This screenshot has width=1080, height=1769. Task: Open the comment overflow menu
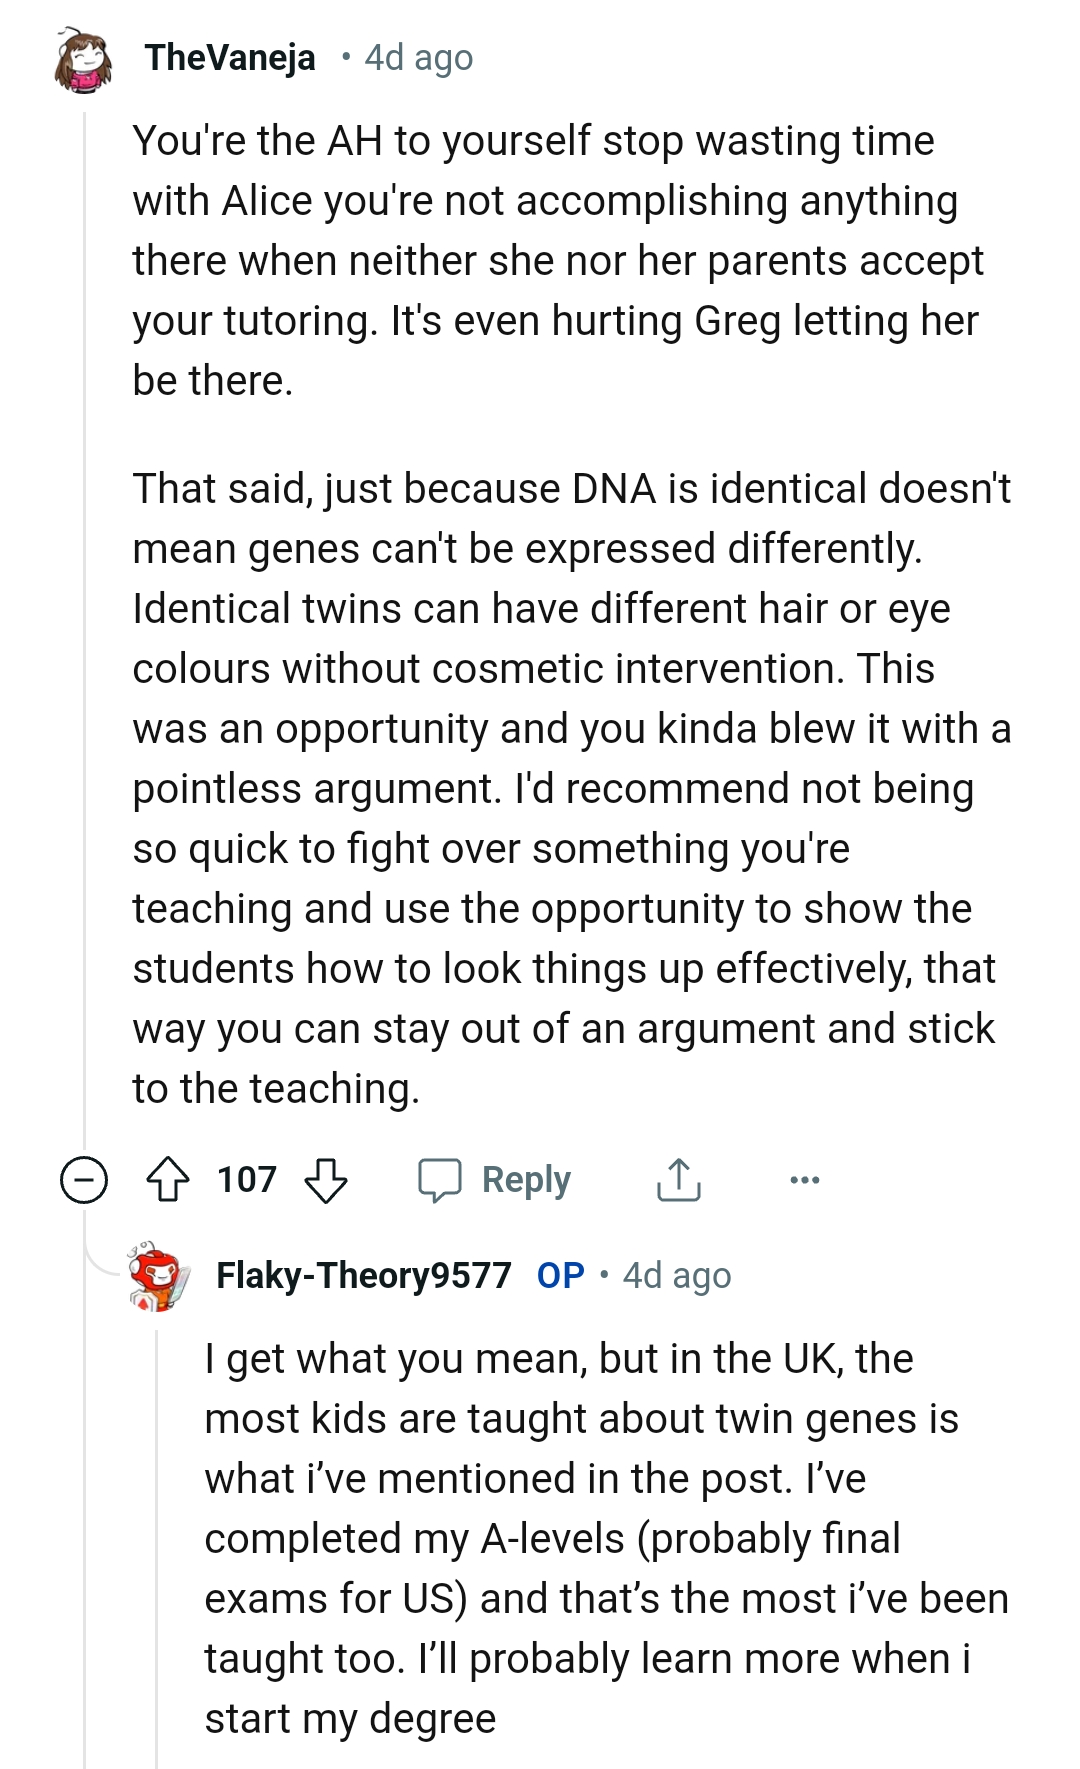point(805,1181)
